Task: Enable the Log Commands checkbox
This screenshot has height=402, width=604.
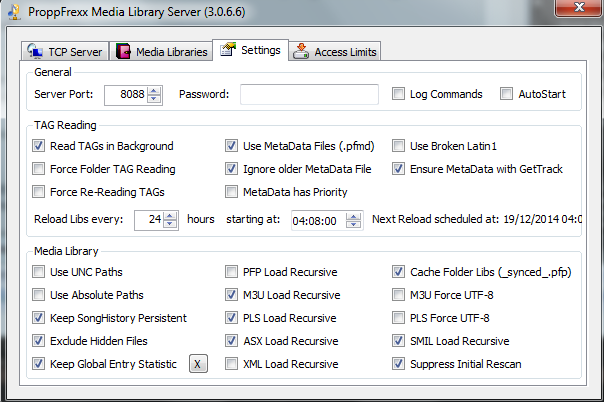Action: tap(400, 95)
